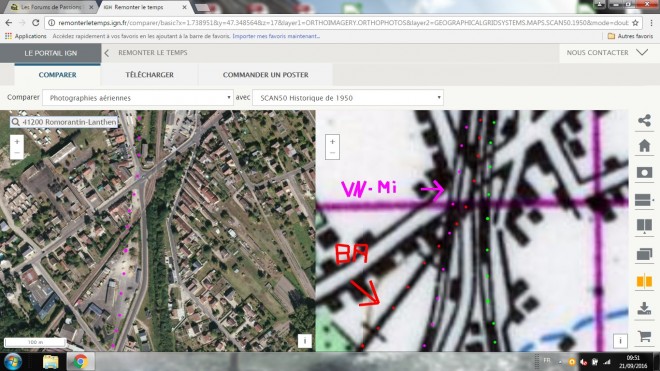This screenshot has width=660, height=371.
Task: Expand the Nous Contacter chevron
Action: [x=642, y=53]
